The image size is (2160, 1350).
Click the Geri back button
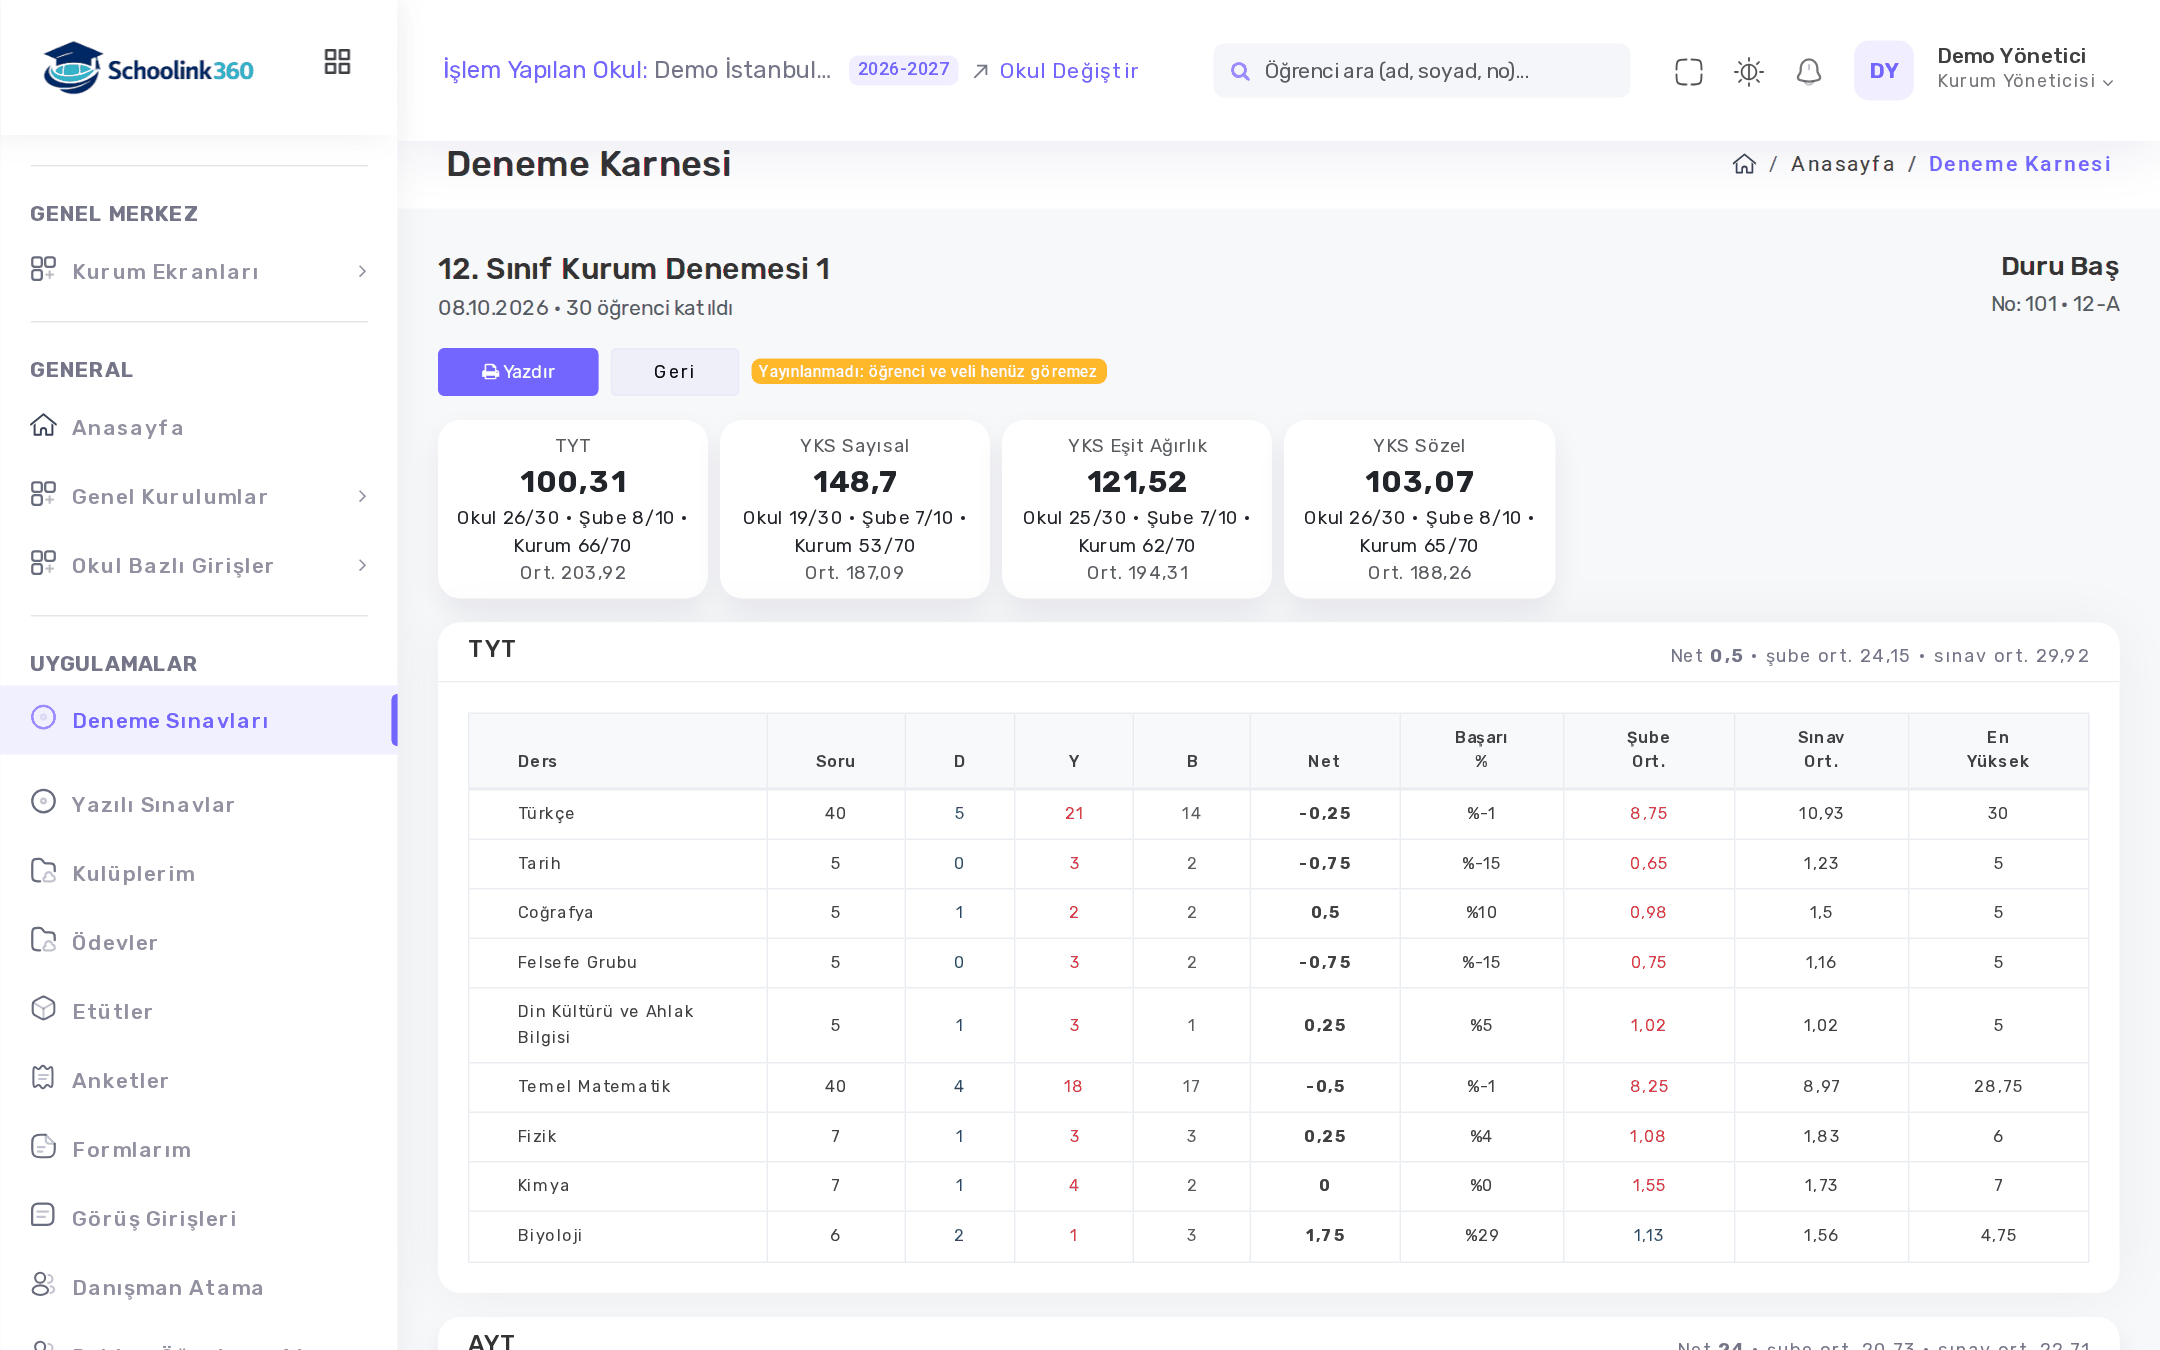coord(675,372)
